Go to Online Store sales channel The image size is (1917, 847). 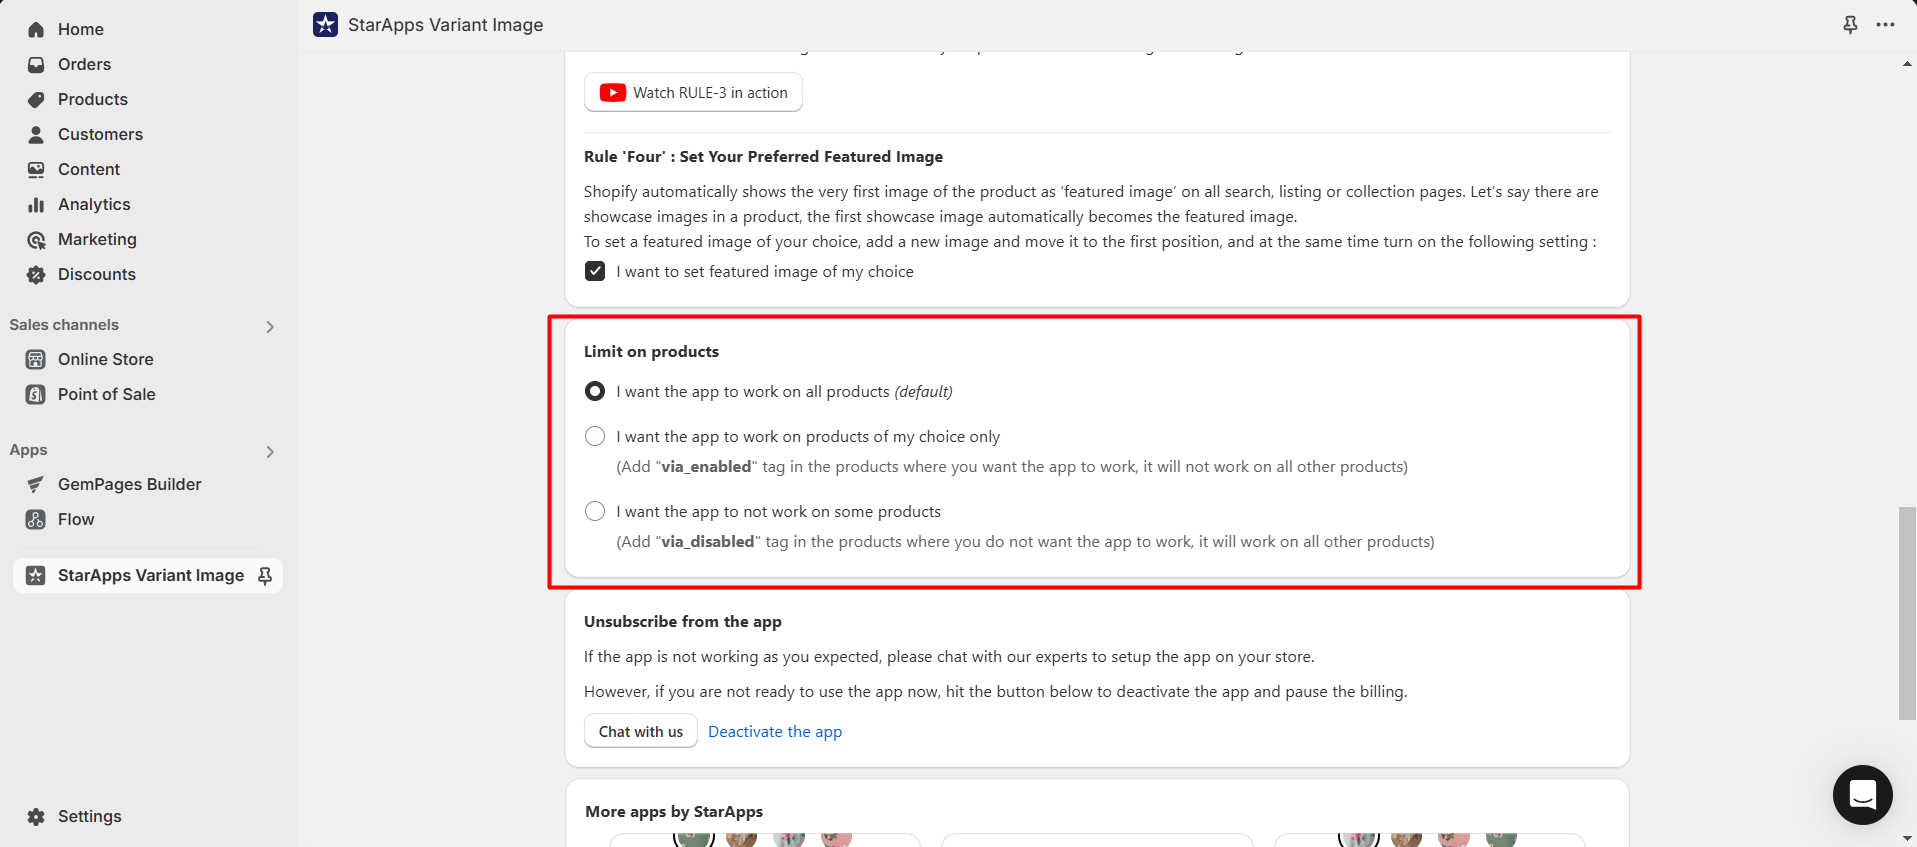tap(105, 360)
